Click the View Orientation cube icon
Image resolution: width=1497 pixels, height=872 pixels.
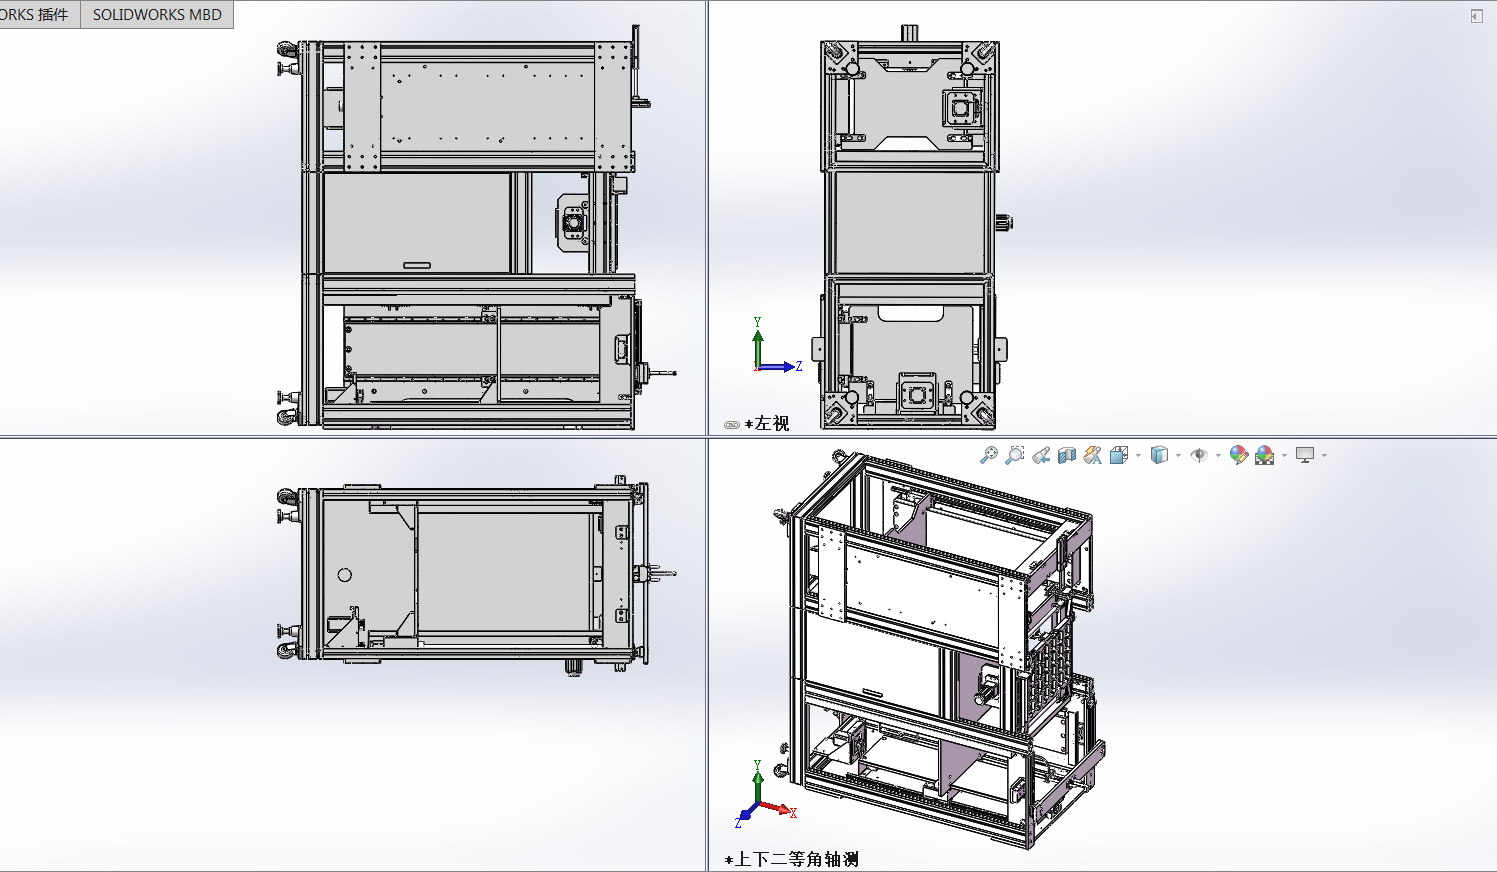click(1119, 455)
